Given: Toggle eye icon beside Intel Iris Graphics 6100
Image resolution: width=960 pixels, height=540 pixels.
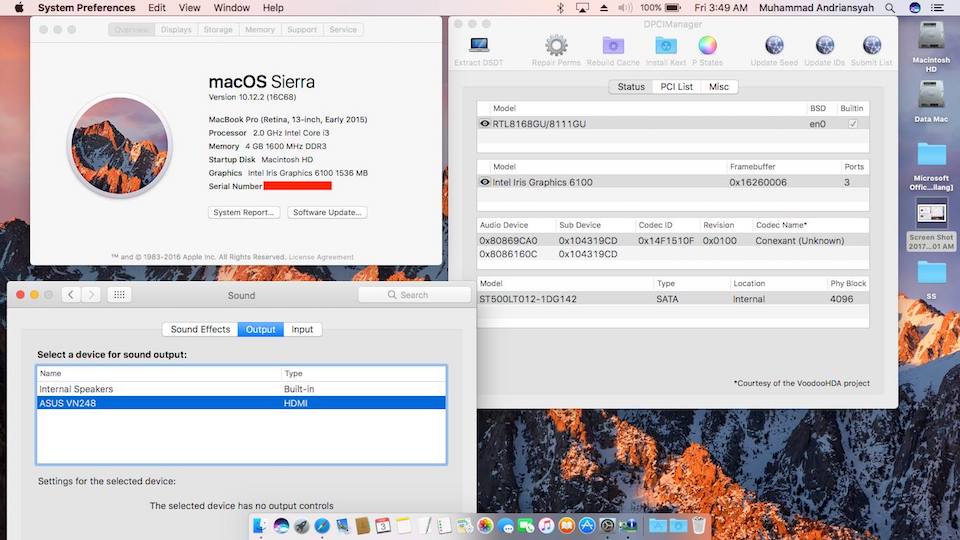Looking at the screenshot, I should point(484,182).
